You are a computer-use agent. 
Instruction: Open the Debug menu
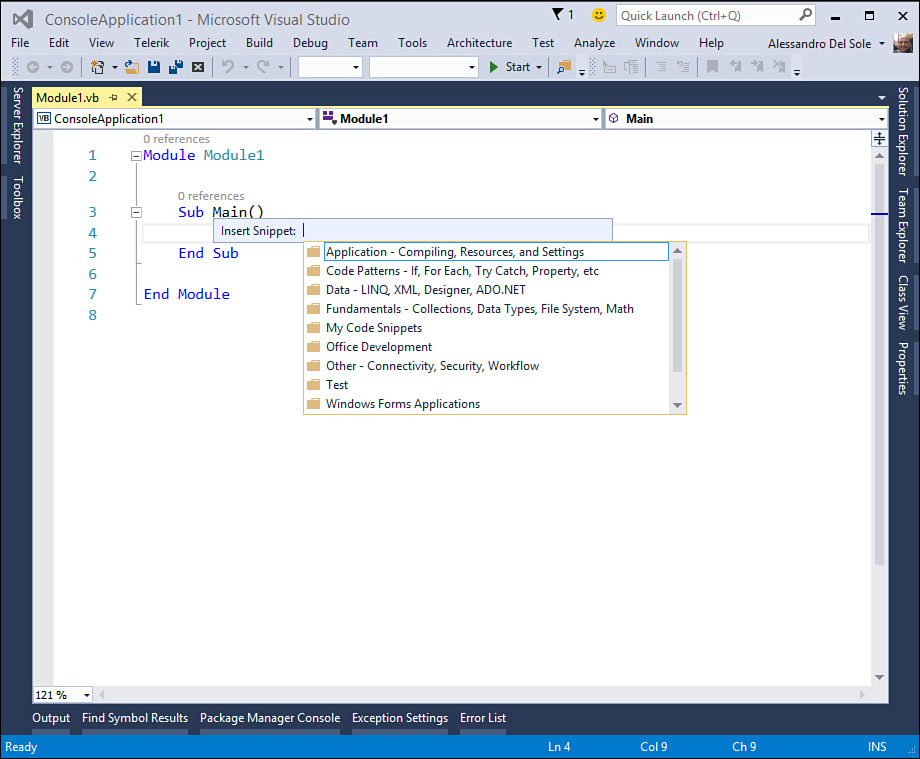click(310, 43)
